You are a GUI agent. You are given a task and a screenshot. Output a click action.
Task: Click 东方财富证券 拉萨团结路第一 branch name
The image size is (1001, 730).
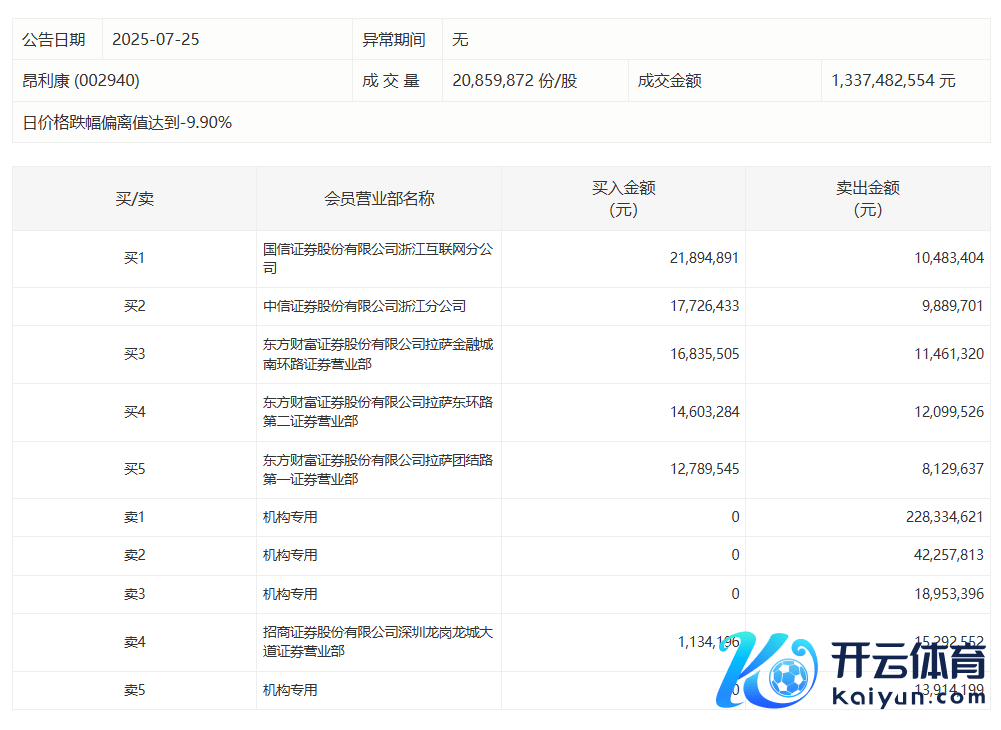377,470
